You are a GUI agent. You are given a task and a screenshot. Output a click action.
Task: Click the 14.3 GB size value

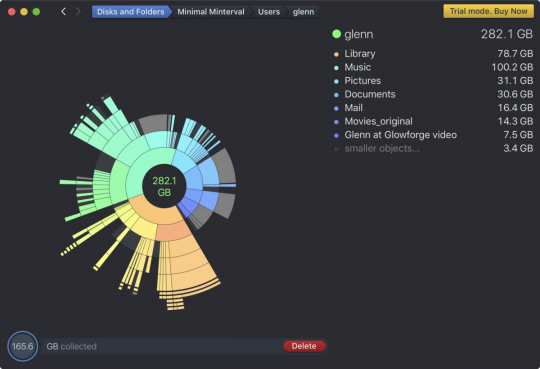click(x=515, y=121)
